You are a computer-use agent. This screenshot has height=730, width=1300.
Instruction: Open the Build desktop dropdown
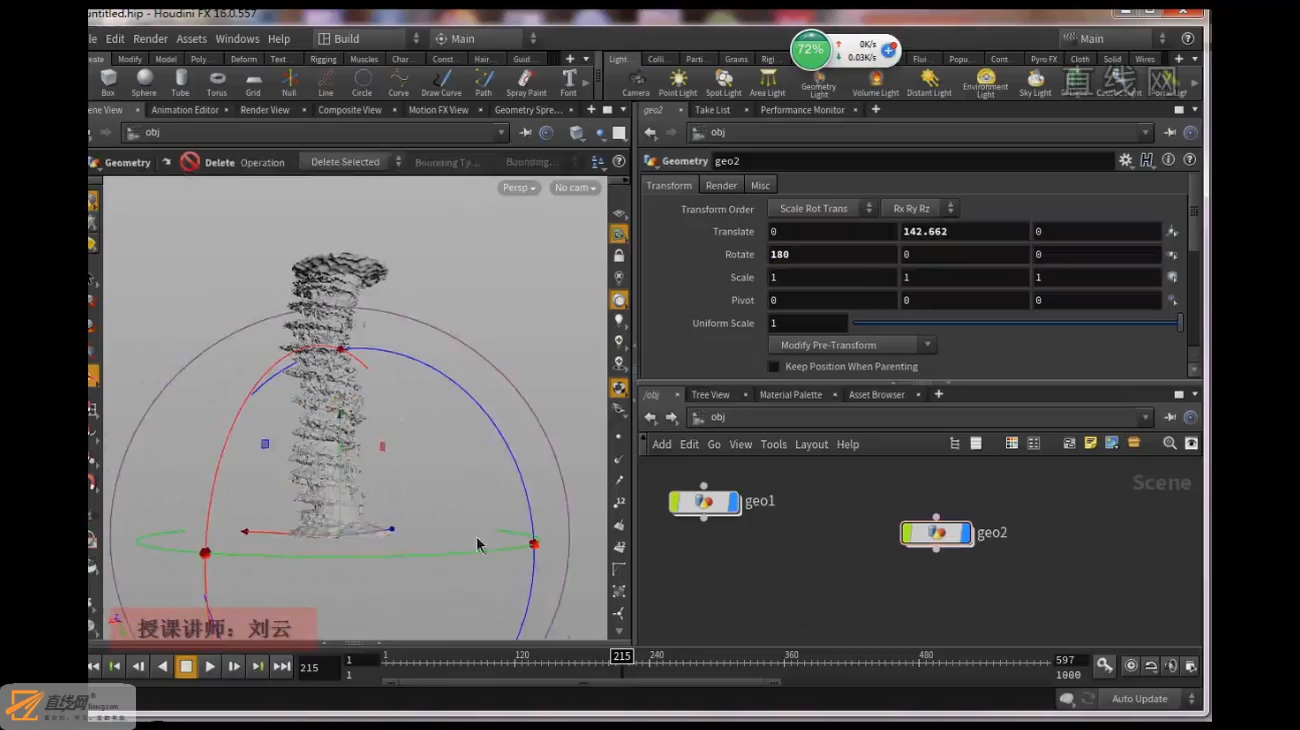(367, 39)
